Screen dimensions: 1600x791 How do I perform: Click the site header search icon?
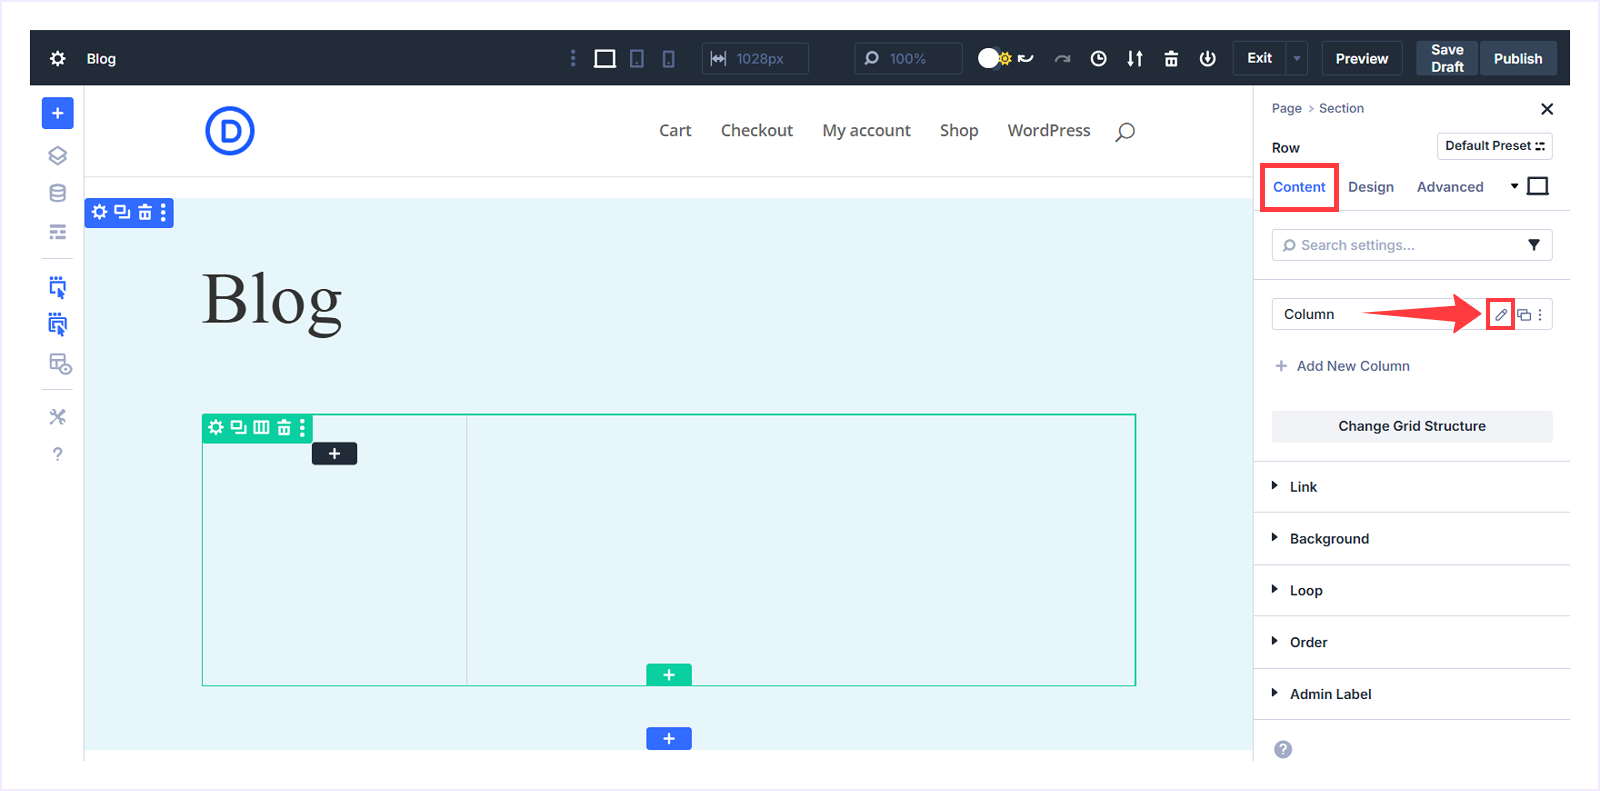1125,131
